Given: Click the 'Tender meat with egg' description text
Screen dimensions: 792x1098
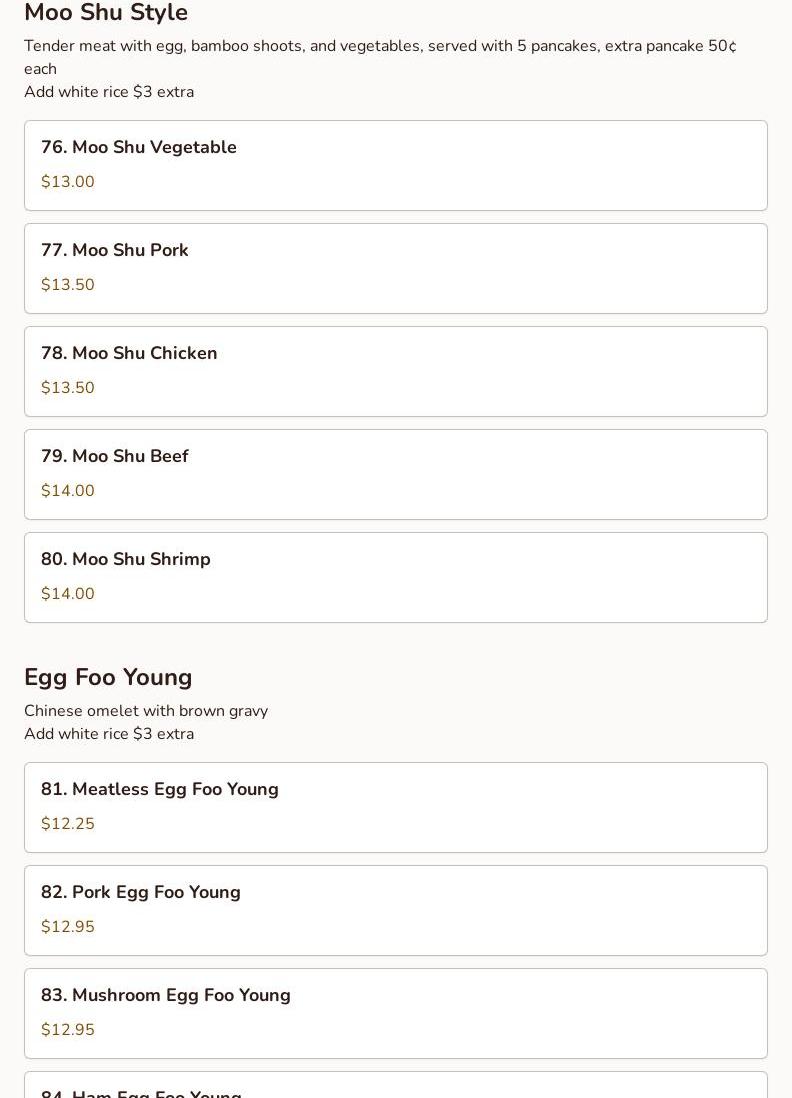Looking at the screenshot, I should pyautogui.click(x=380, y=57).
